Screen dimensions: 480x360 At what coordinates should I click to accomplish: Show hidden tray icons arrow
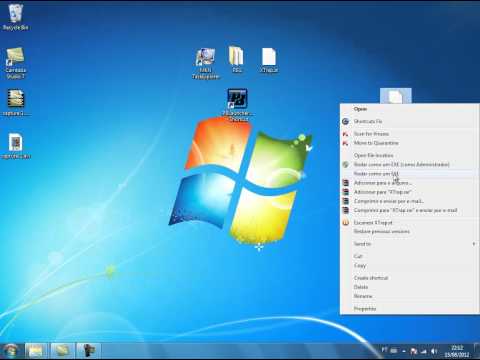tap(404, 351)
